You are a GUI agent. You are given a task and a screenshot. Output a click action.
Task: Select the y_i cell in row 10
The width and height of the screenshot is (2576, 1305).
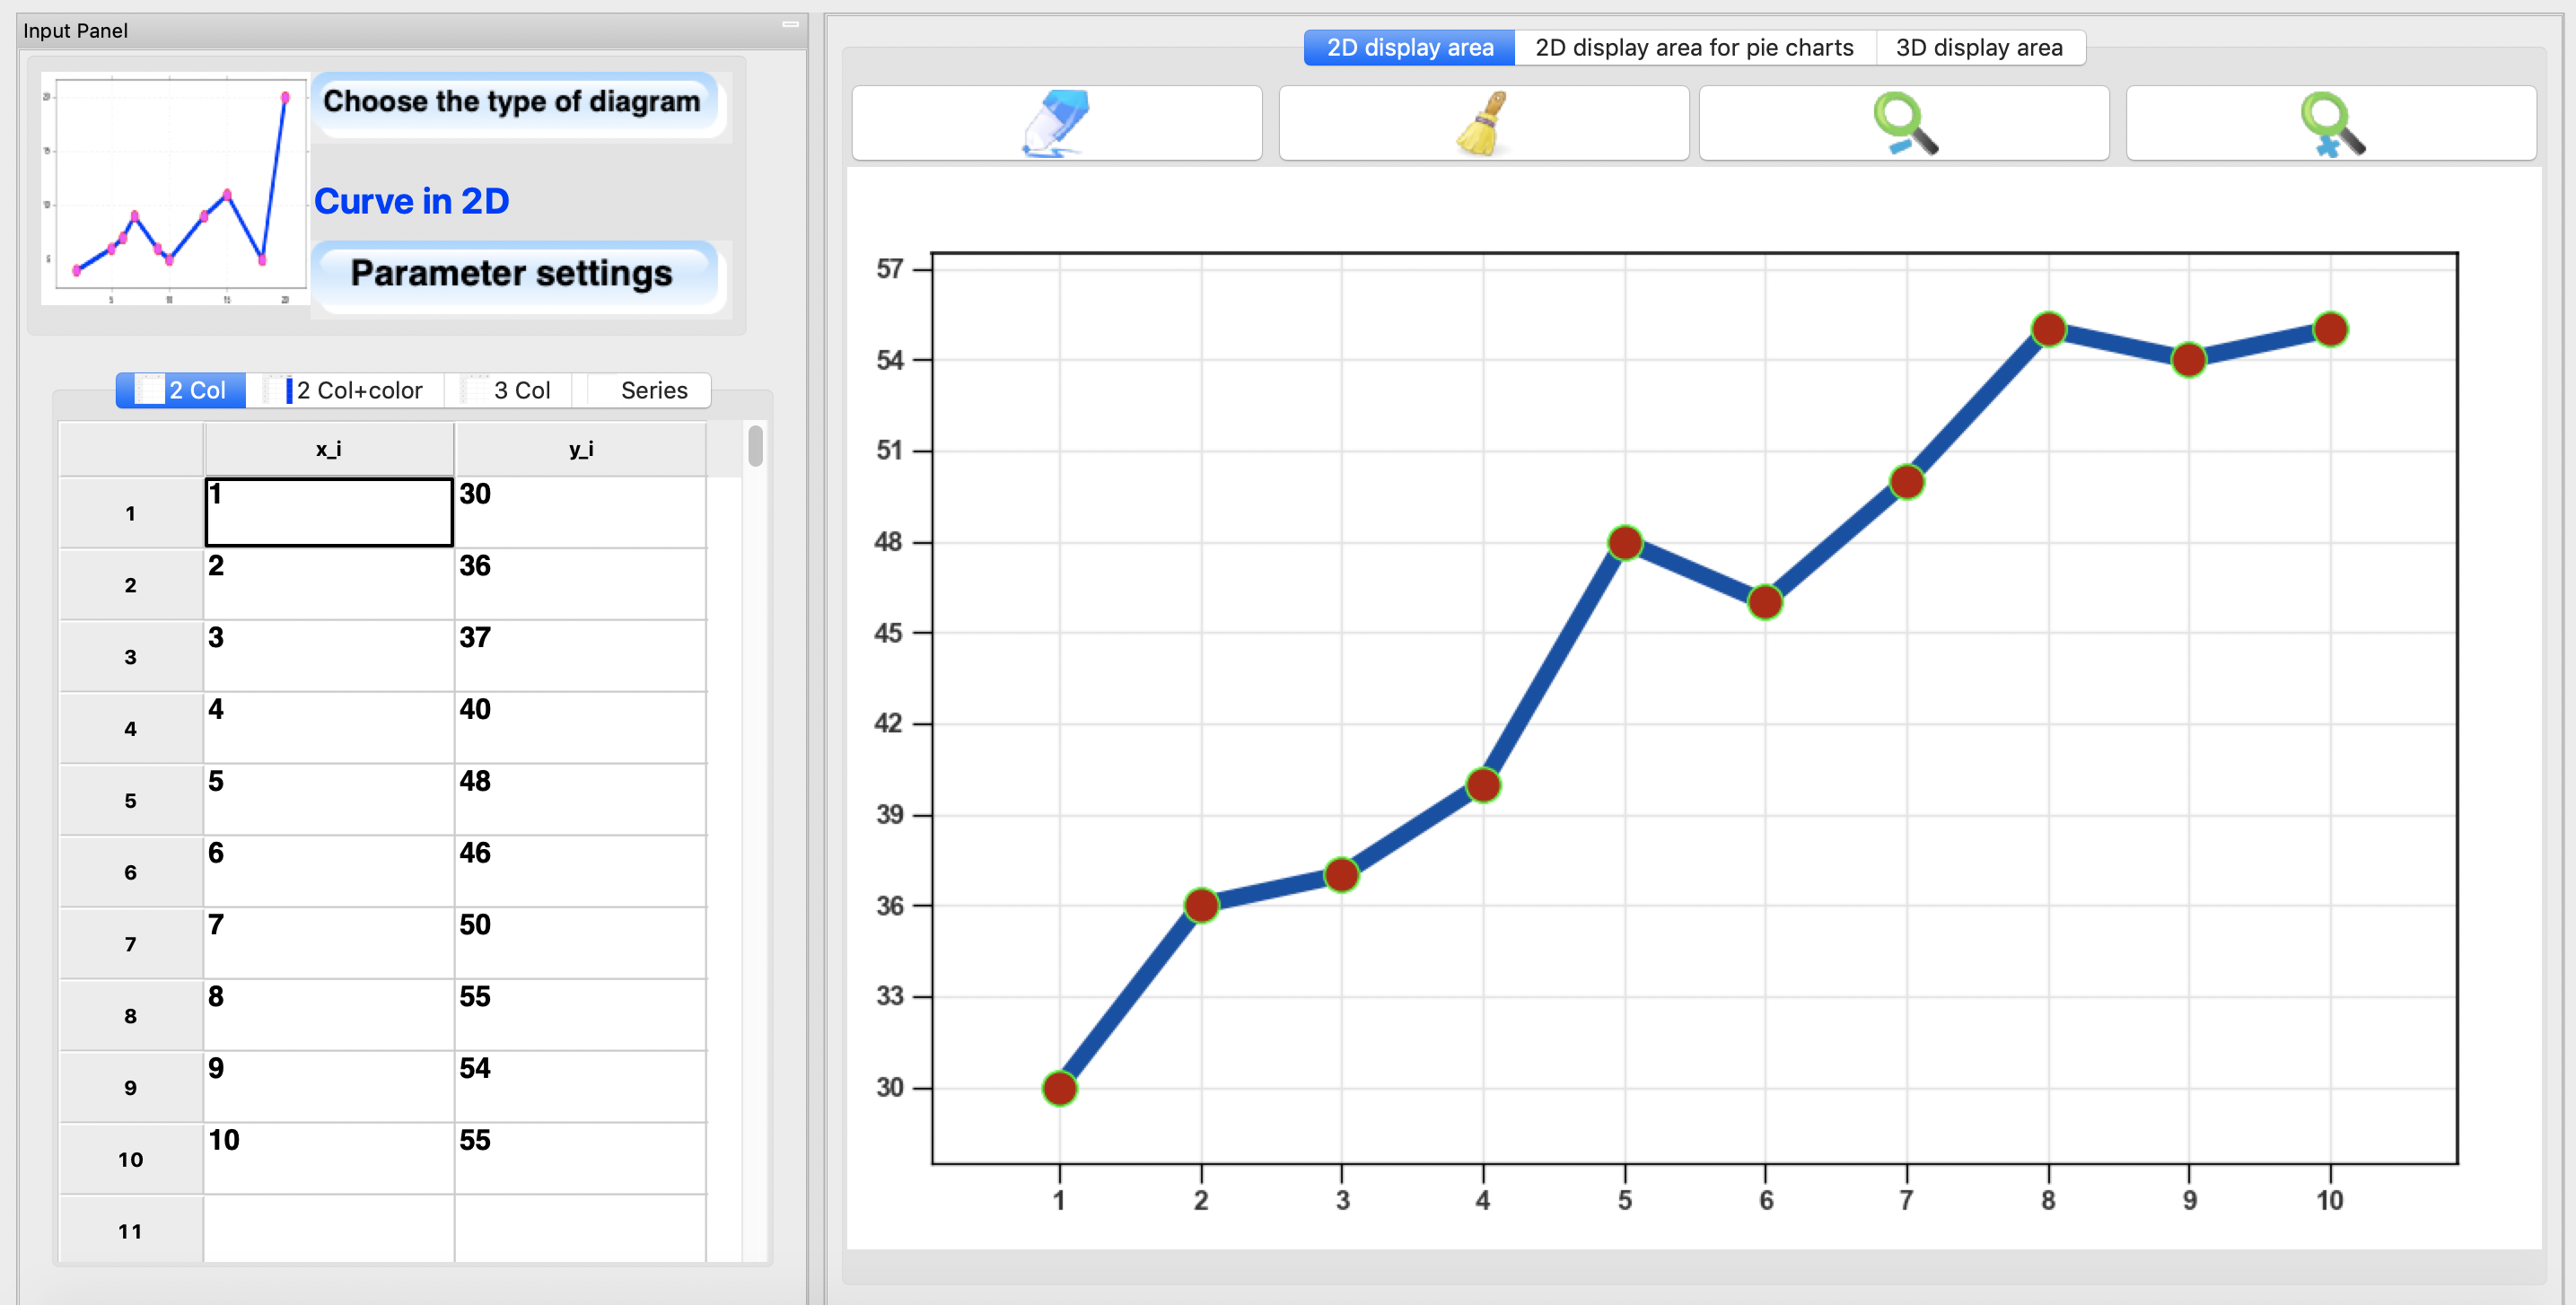[x=580, y=1160]
